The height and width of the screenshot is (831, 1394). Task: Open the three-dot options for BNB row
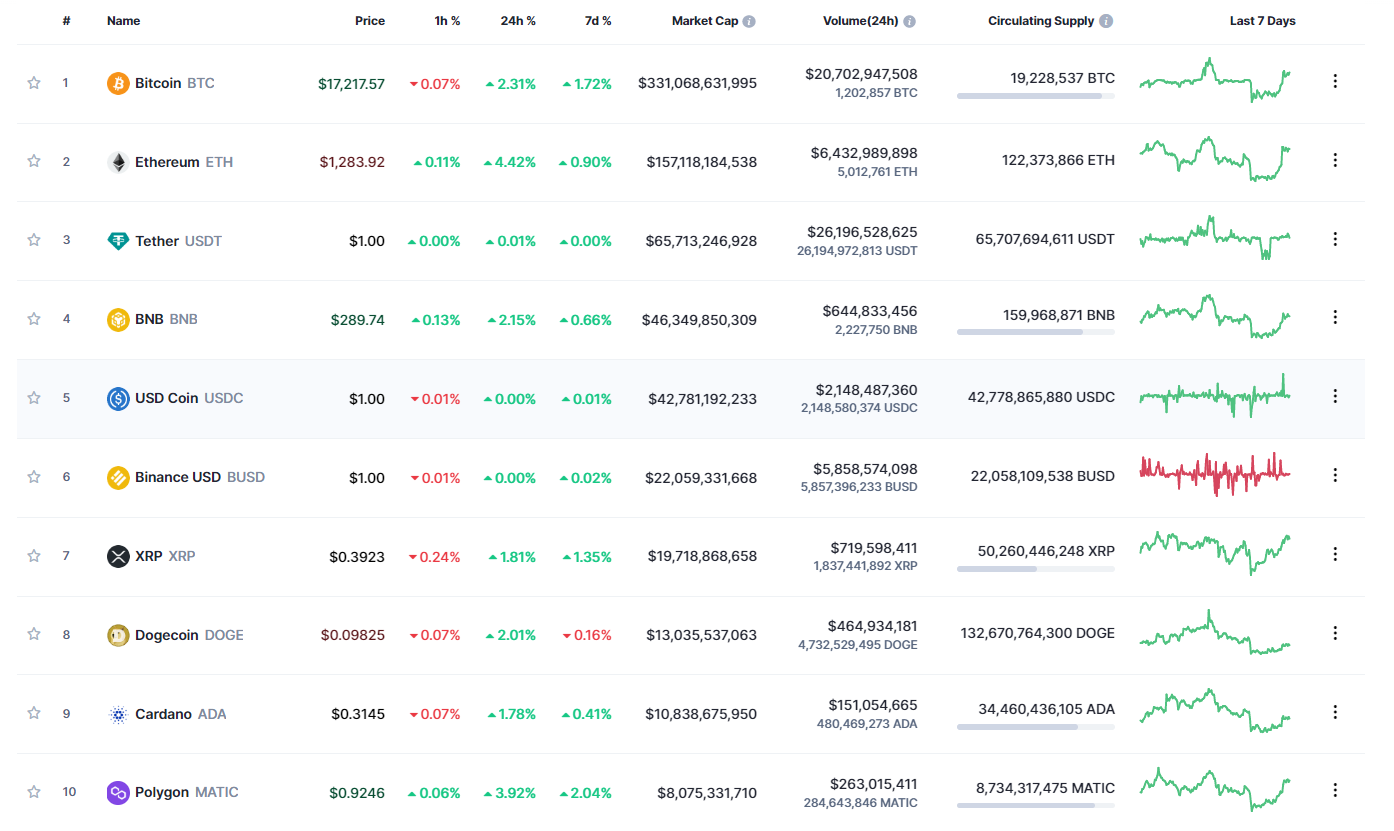pyautogui.click(x=1335, y=317)
